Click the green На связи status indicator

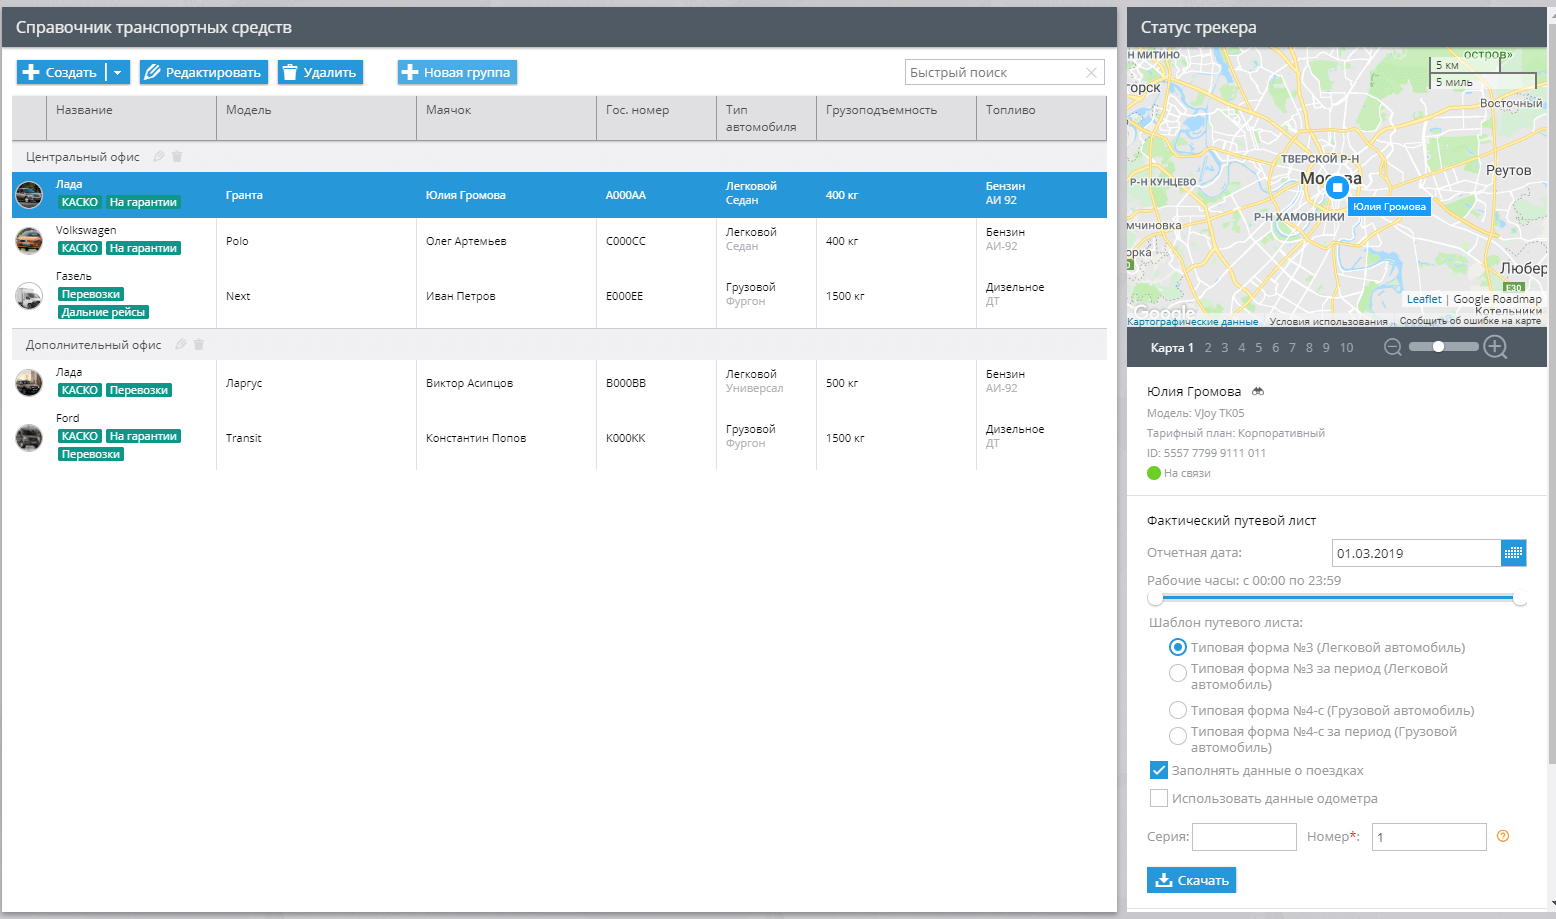(1154, 473)
